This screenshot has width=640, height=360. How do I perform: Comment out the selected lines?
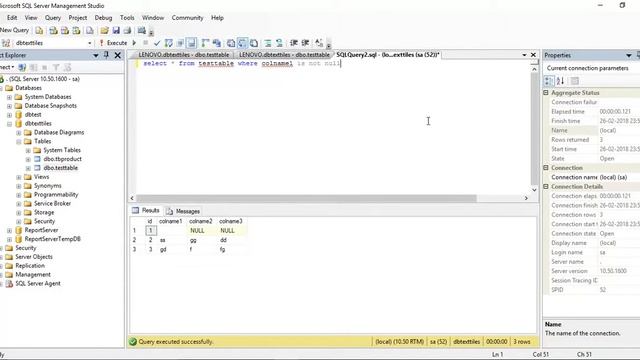click(x=268, y=43)
